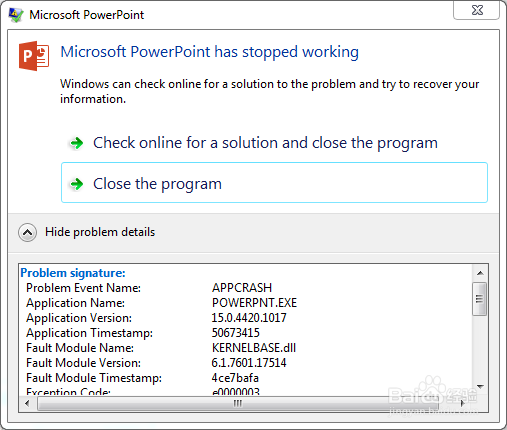Click the vertical scrollbar thumb in details box
This screenshot has height=430, width=507.
(480, 299)
